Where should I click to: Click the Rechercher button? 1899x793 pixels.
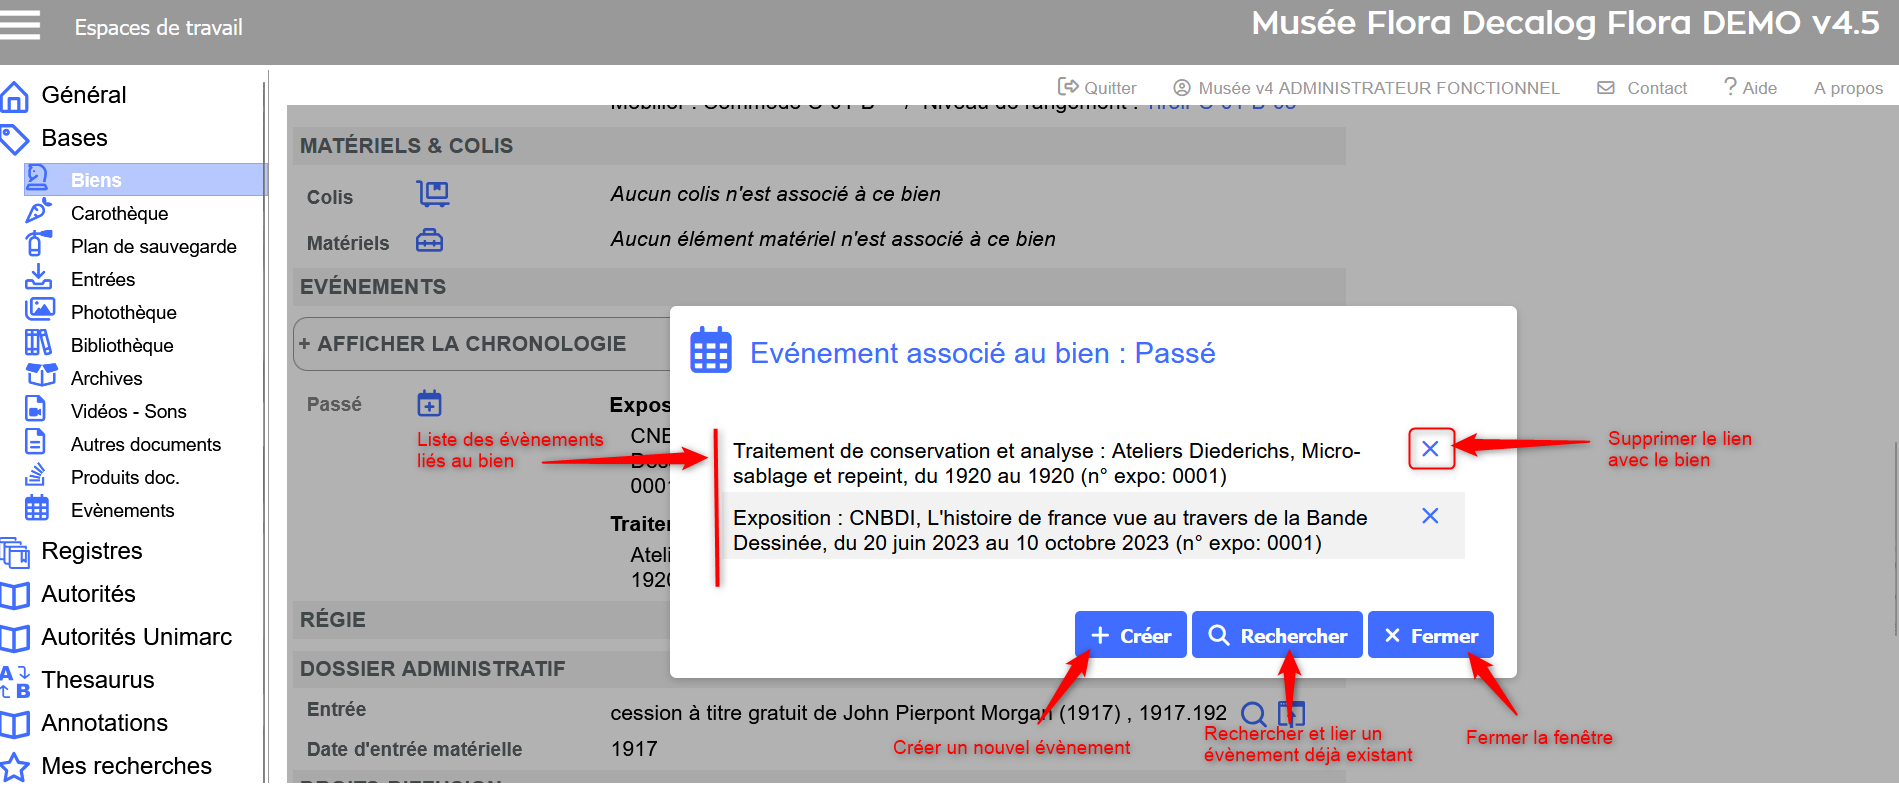(x=1277, y=636)
